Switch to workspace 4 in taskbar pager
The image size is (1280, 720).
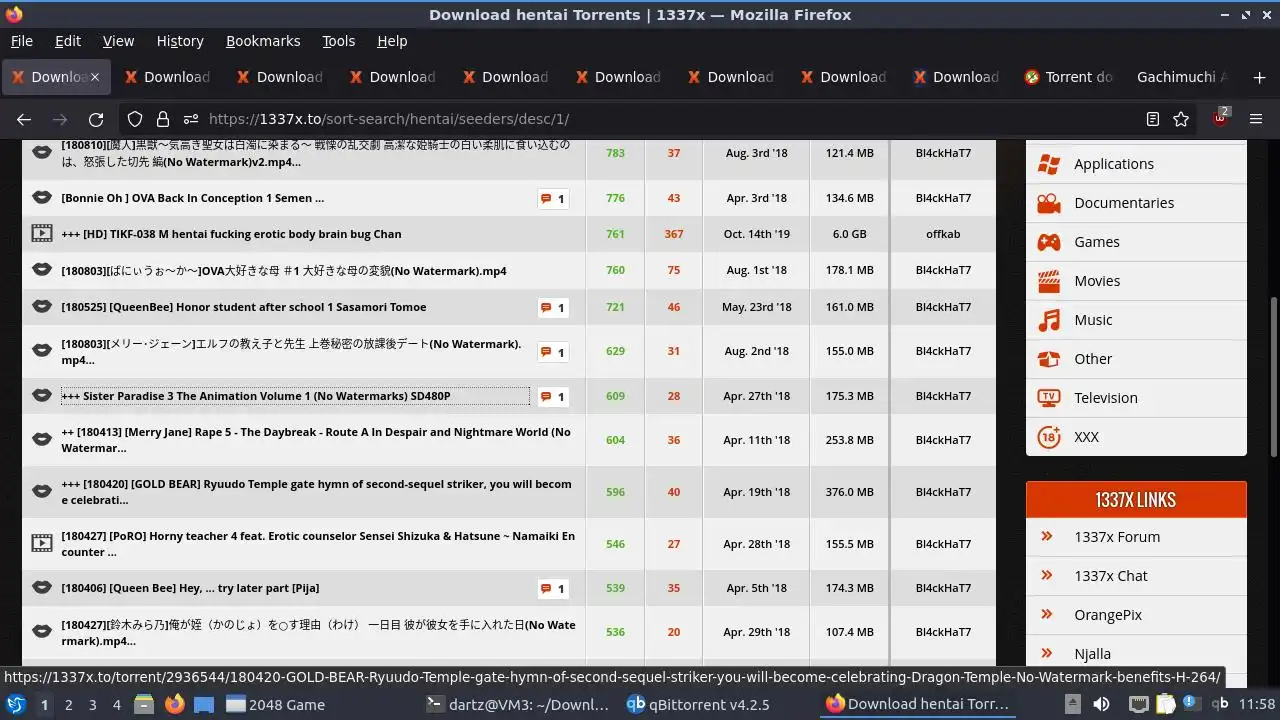pyautogui.click(x=116, y=705)
